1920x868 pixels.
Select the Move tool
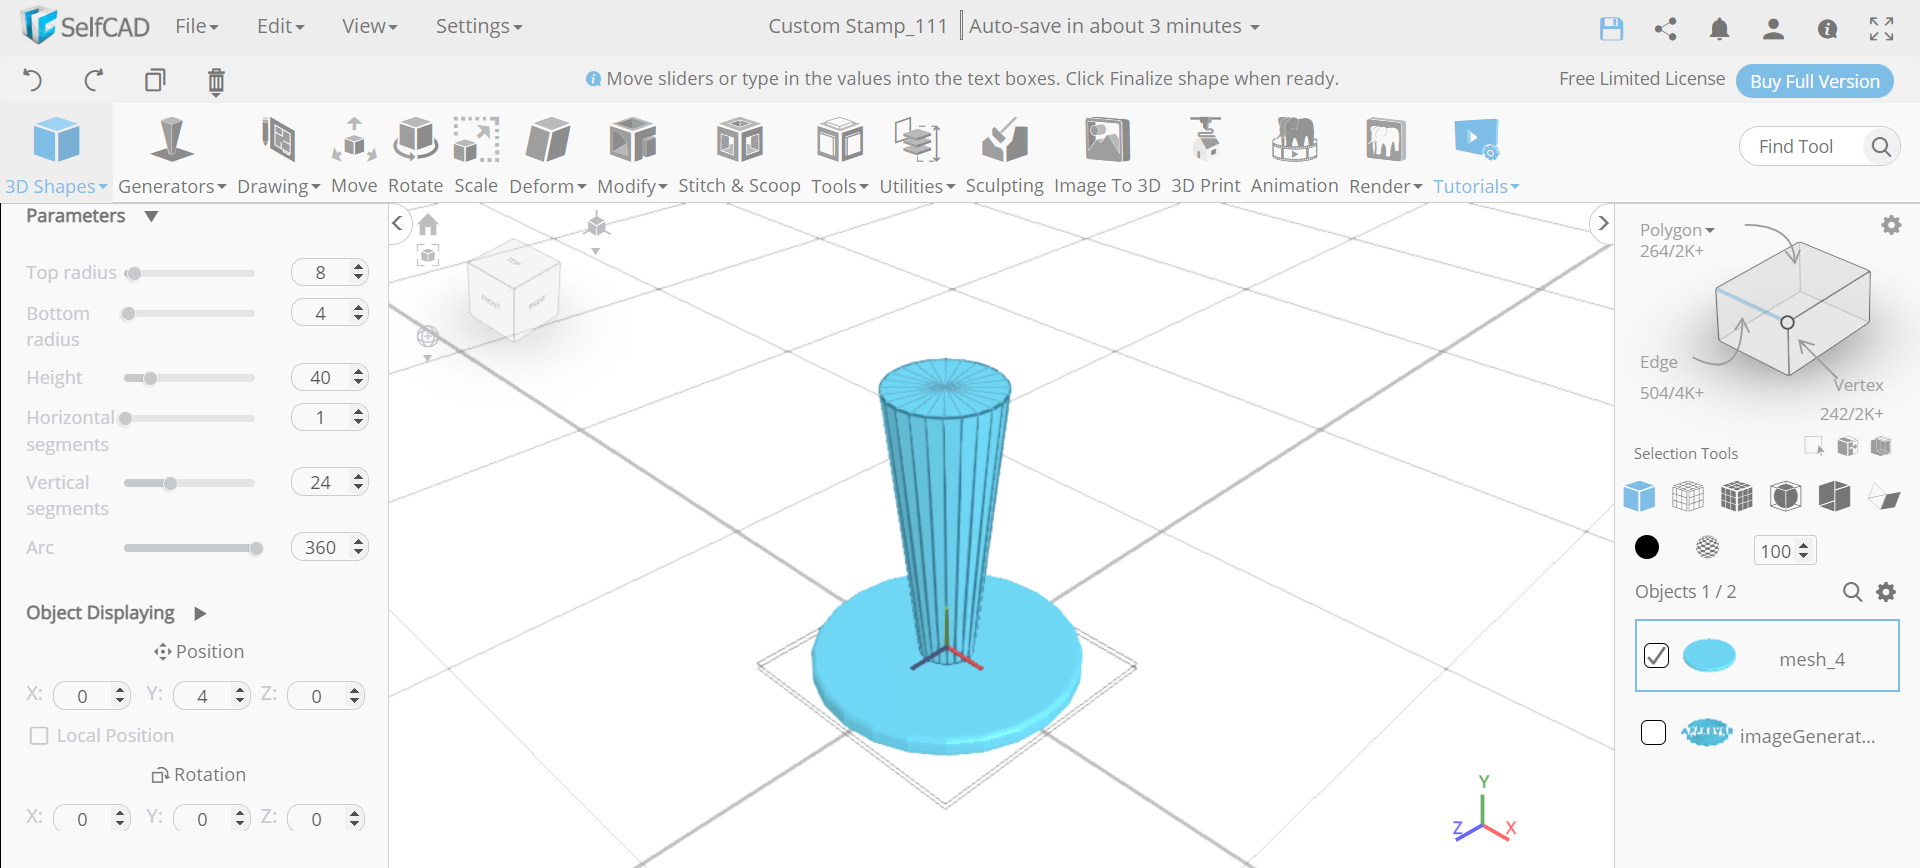[x=354, y=155]
